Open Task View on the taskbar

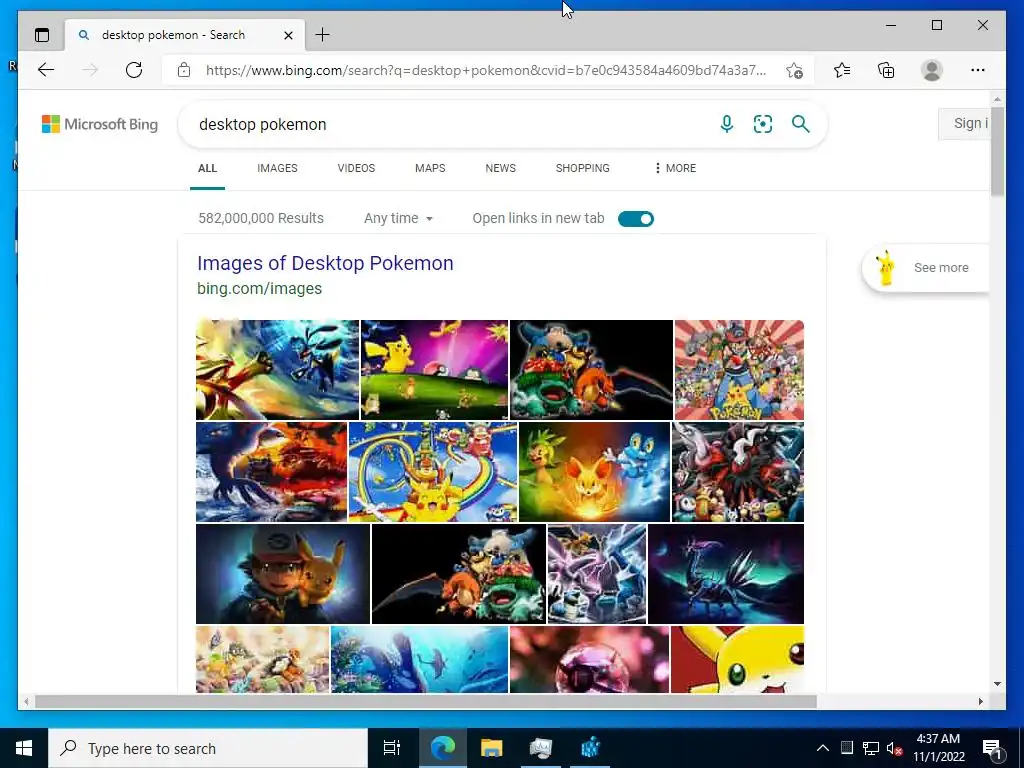[x=392, y=748]
